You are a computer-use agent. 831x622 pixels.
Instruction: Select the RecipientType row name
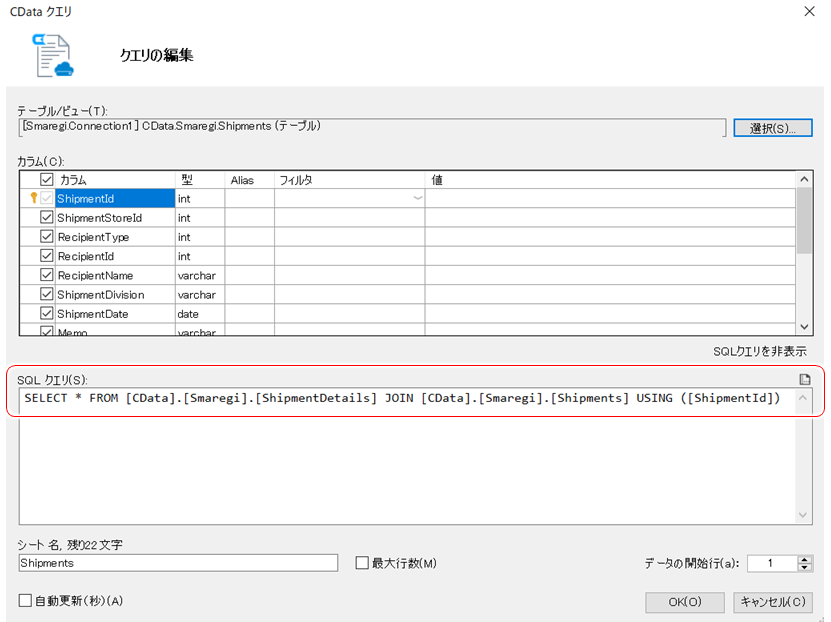point(115,237)
